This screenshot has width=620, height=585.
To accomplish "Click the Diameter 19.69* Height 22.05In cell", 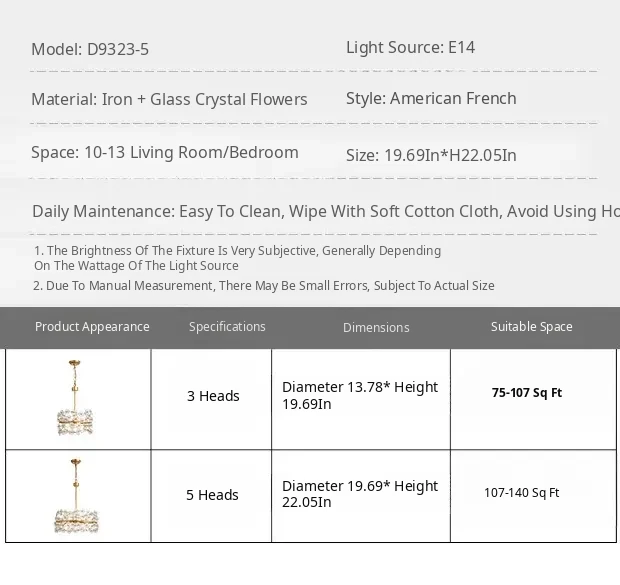I will tap(360, 494).
